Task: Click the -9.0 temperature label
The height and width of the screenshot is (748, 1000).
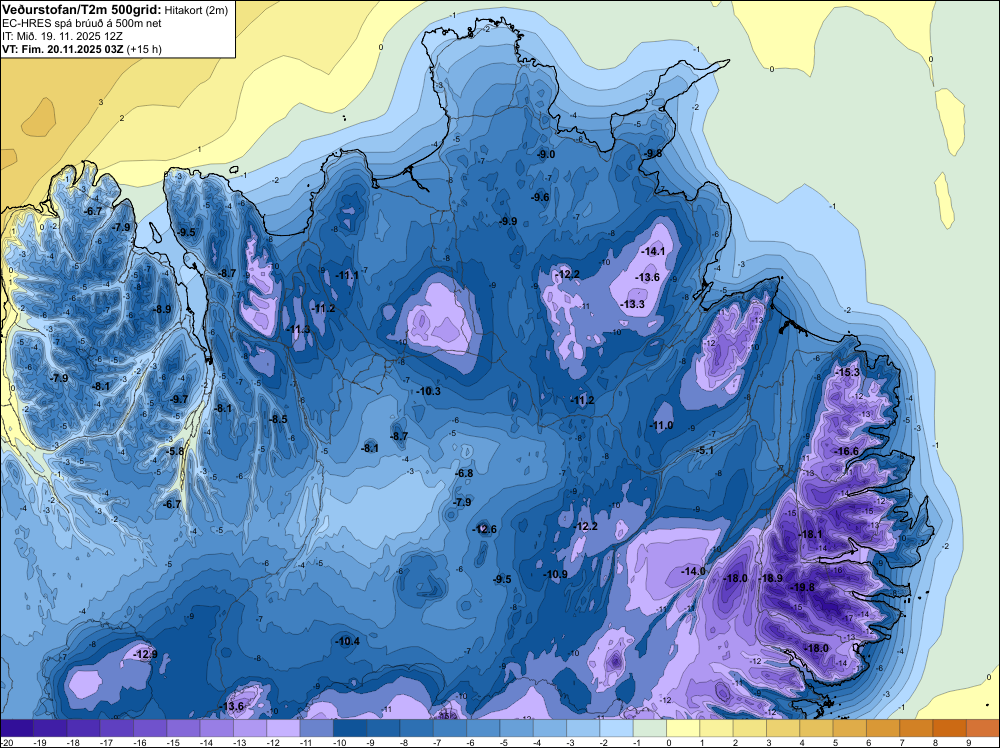Action: [546, 154]
